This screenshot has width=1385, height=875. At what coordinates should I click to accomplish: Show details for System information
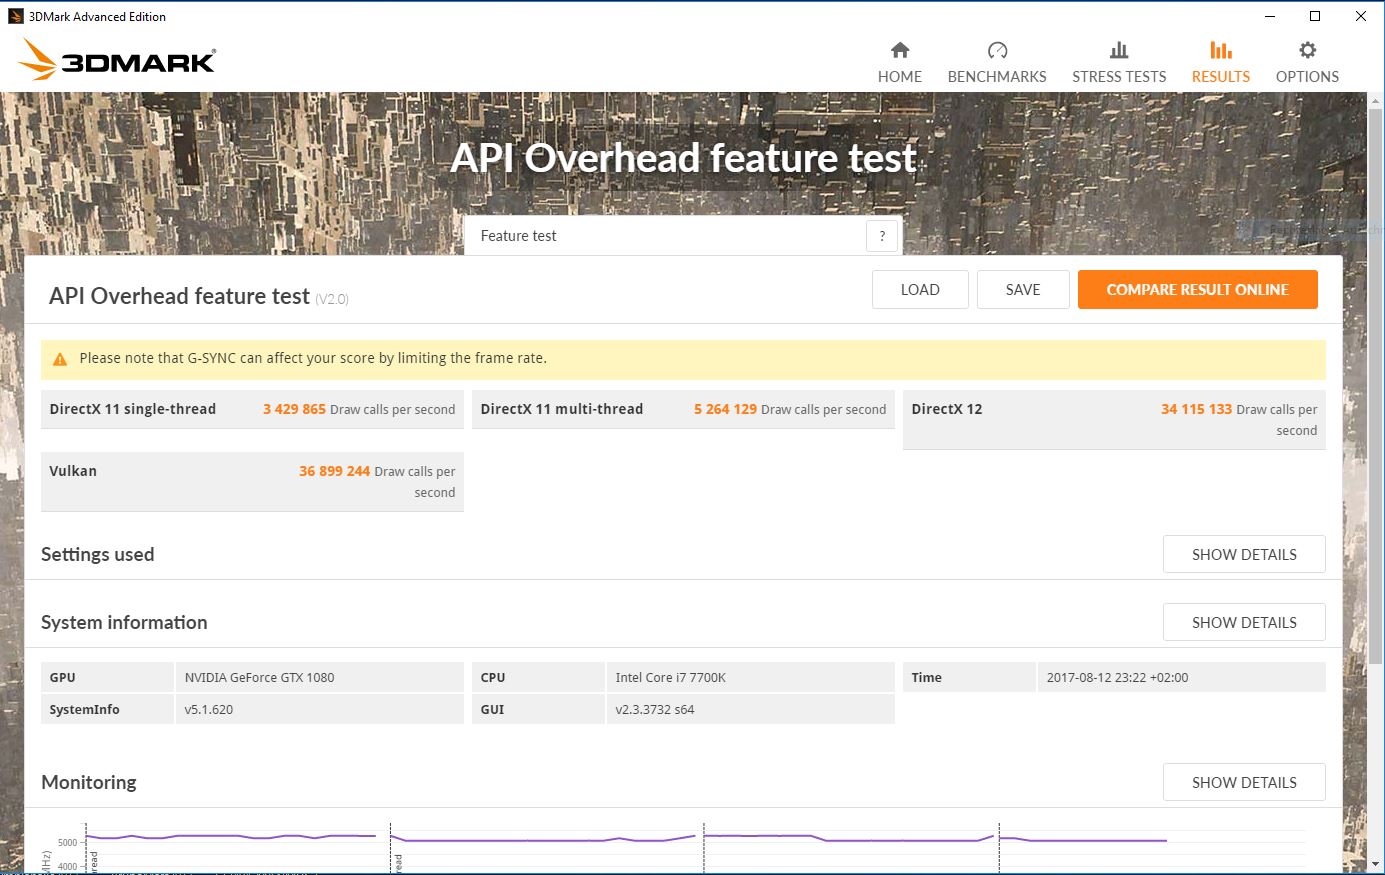(1244, 622)
